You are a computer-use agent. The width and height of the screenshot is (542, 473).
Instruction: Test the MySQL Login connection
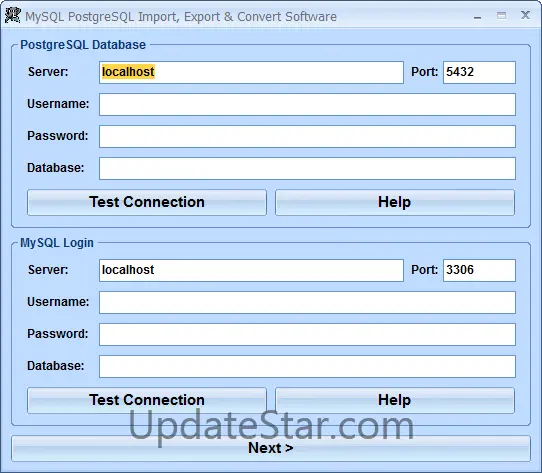147,400
